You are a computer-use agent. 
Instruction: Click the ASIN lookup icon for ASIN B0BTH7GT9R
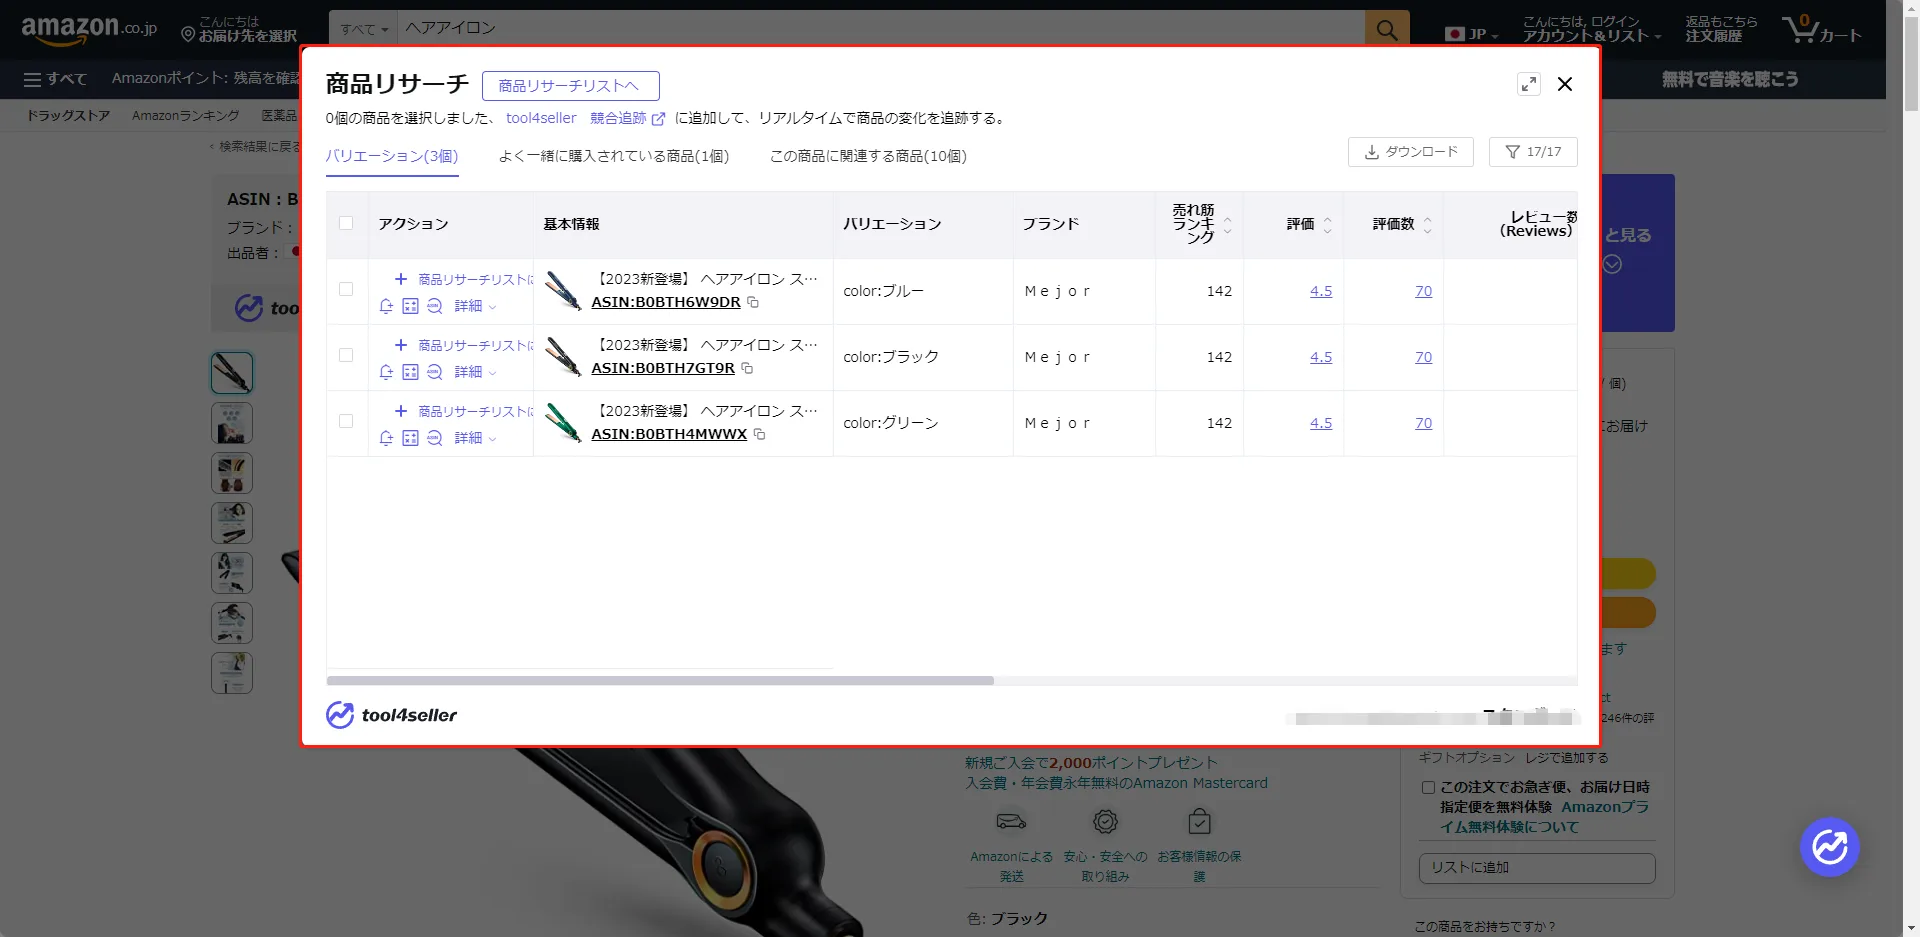434,372
